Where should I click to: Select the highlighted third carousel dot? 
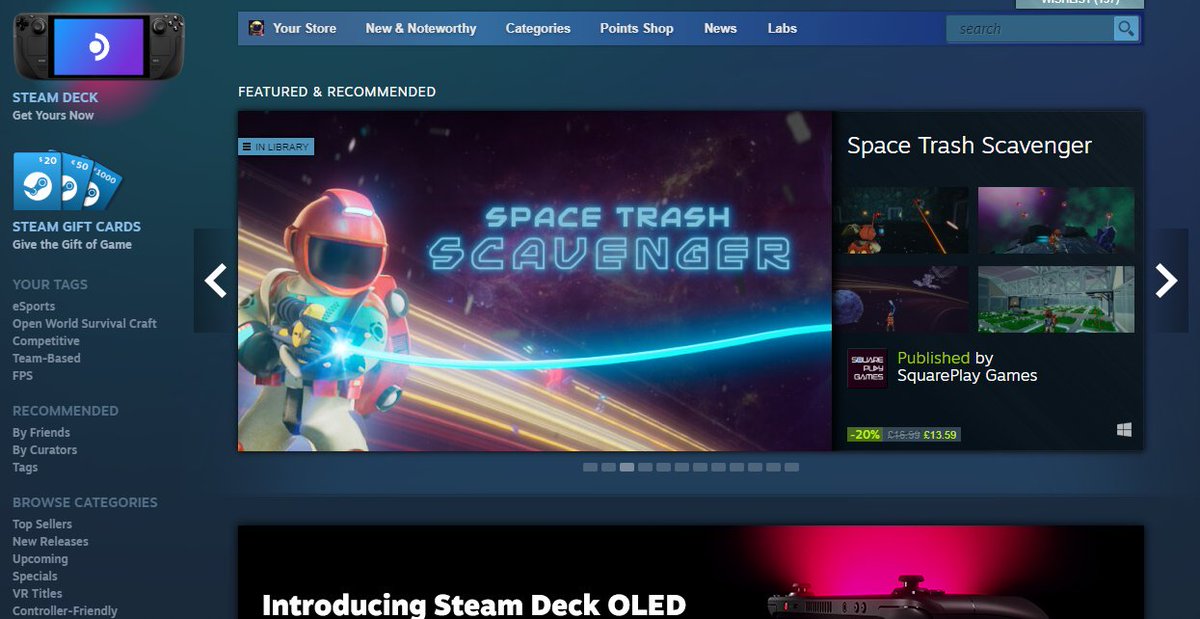tap(627, 467)
